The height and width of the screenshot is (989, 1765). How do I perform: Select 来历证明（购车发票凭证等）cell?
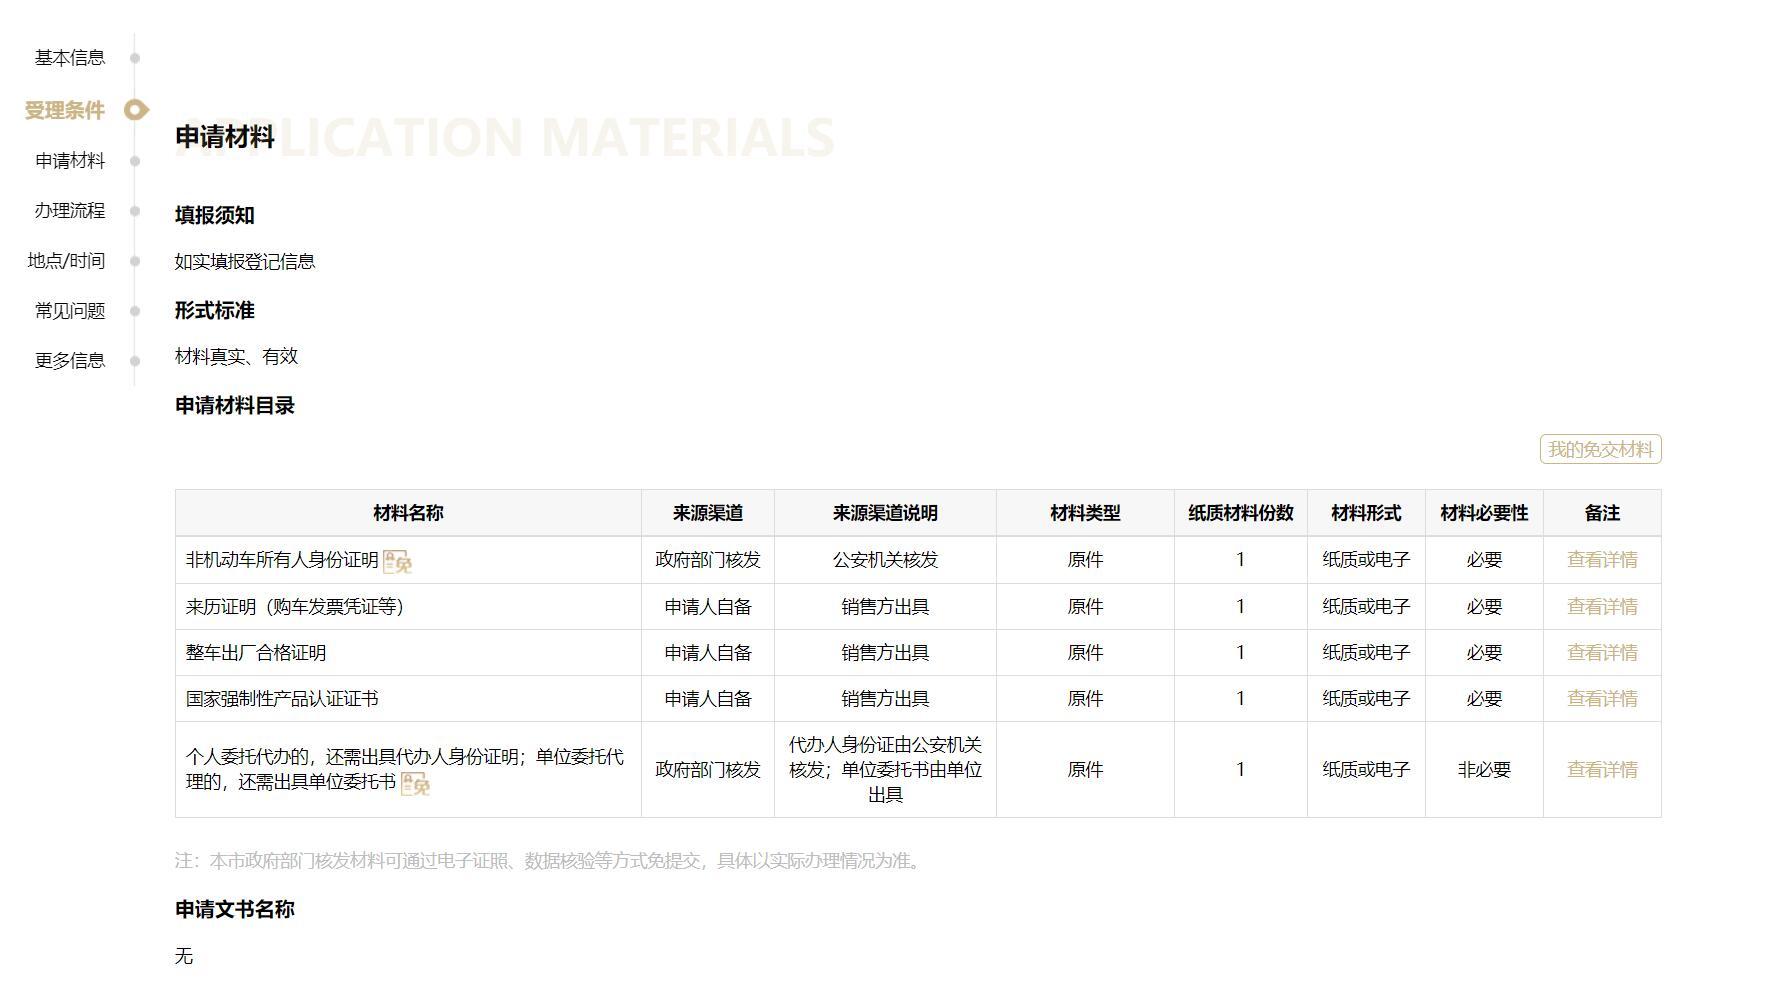coord(408,607)
